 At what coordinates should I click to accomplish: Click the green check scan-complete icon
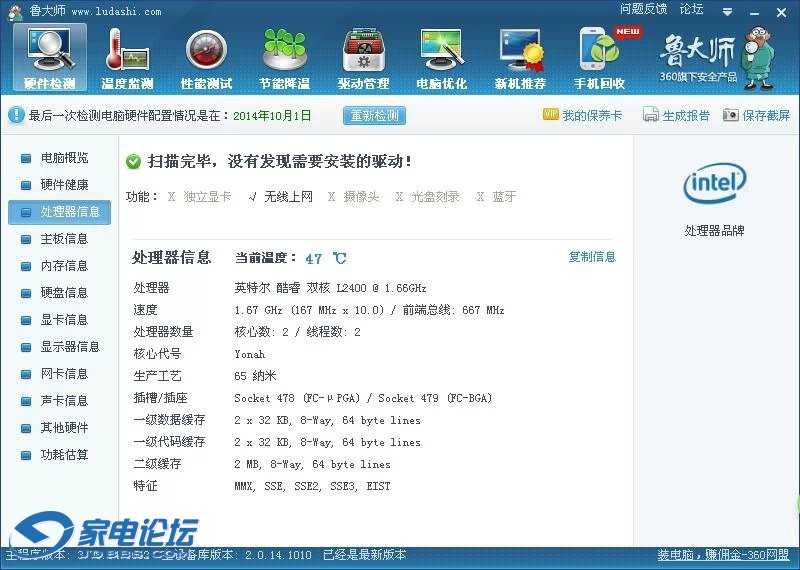pyautogui.click(x=133, y=162)
